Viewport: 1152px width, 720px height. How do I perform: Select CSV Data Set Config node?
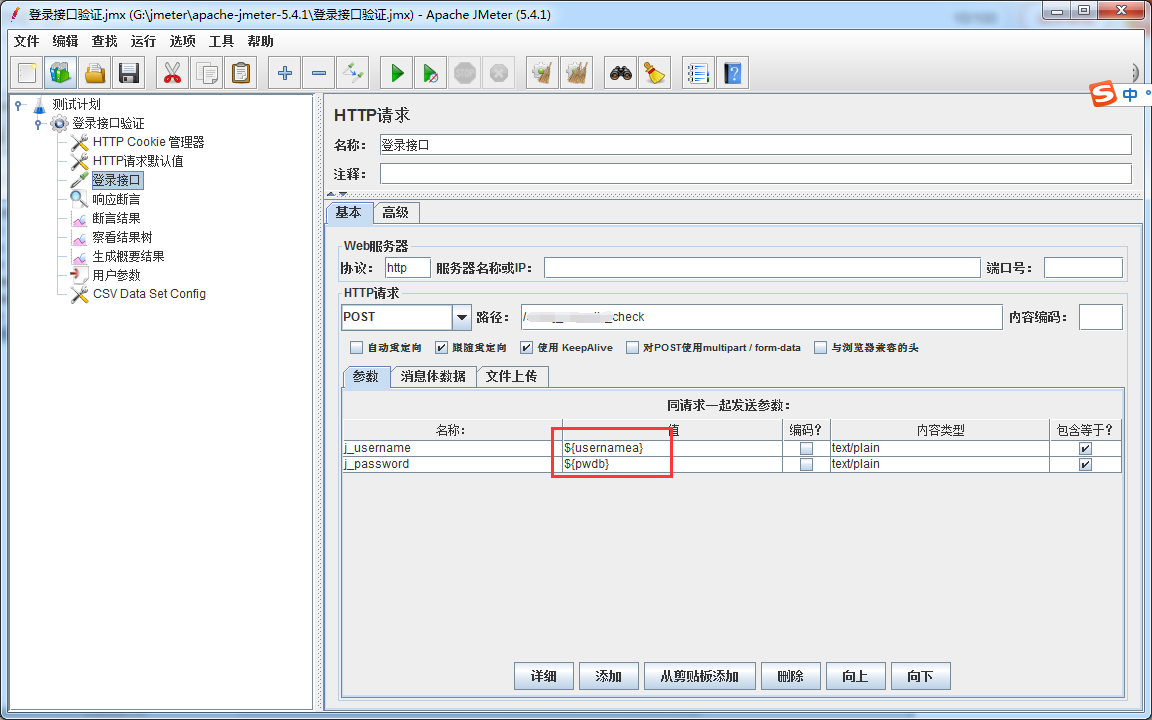149,294
